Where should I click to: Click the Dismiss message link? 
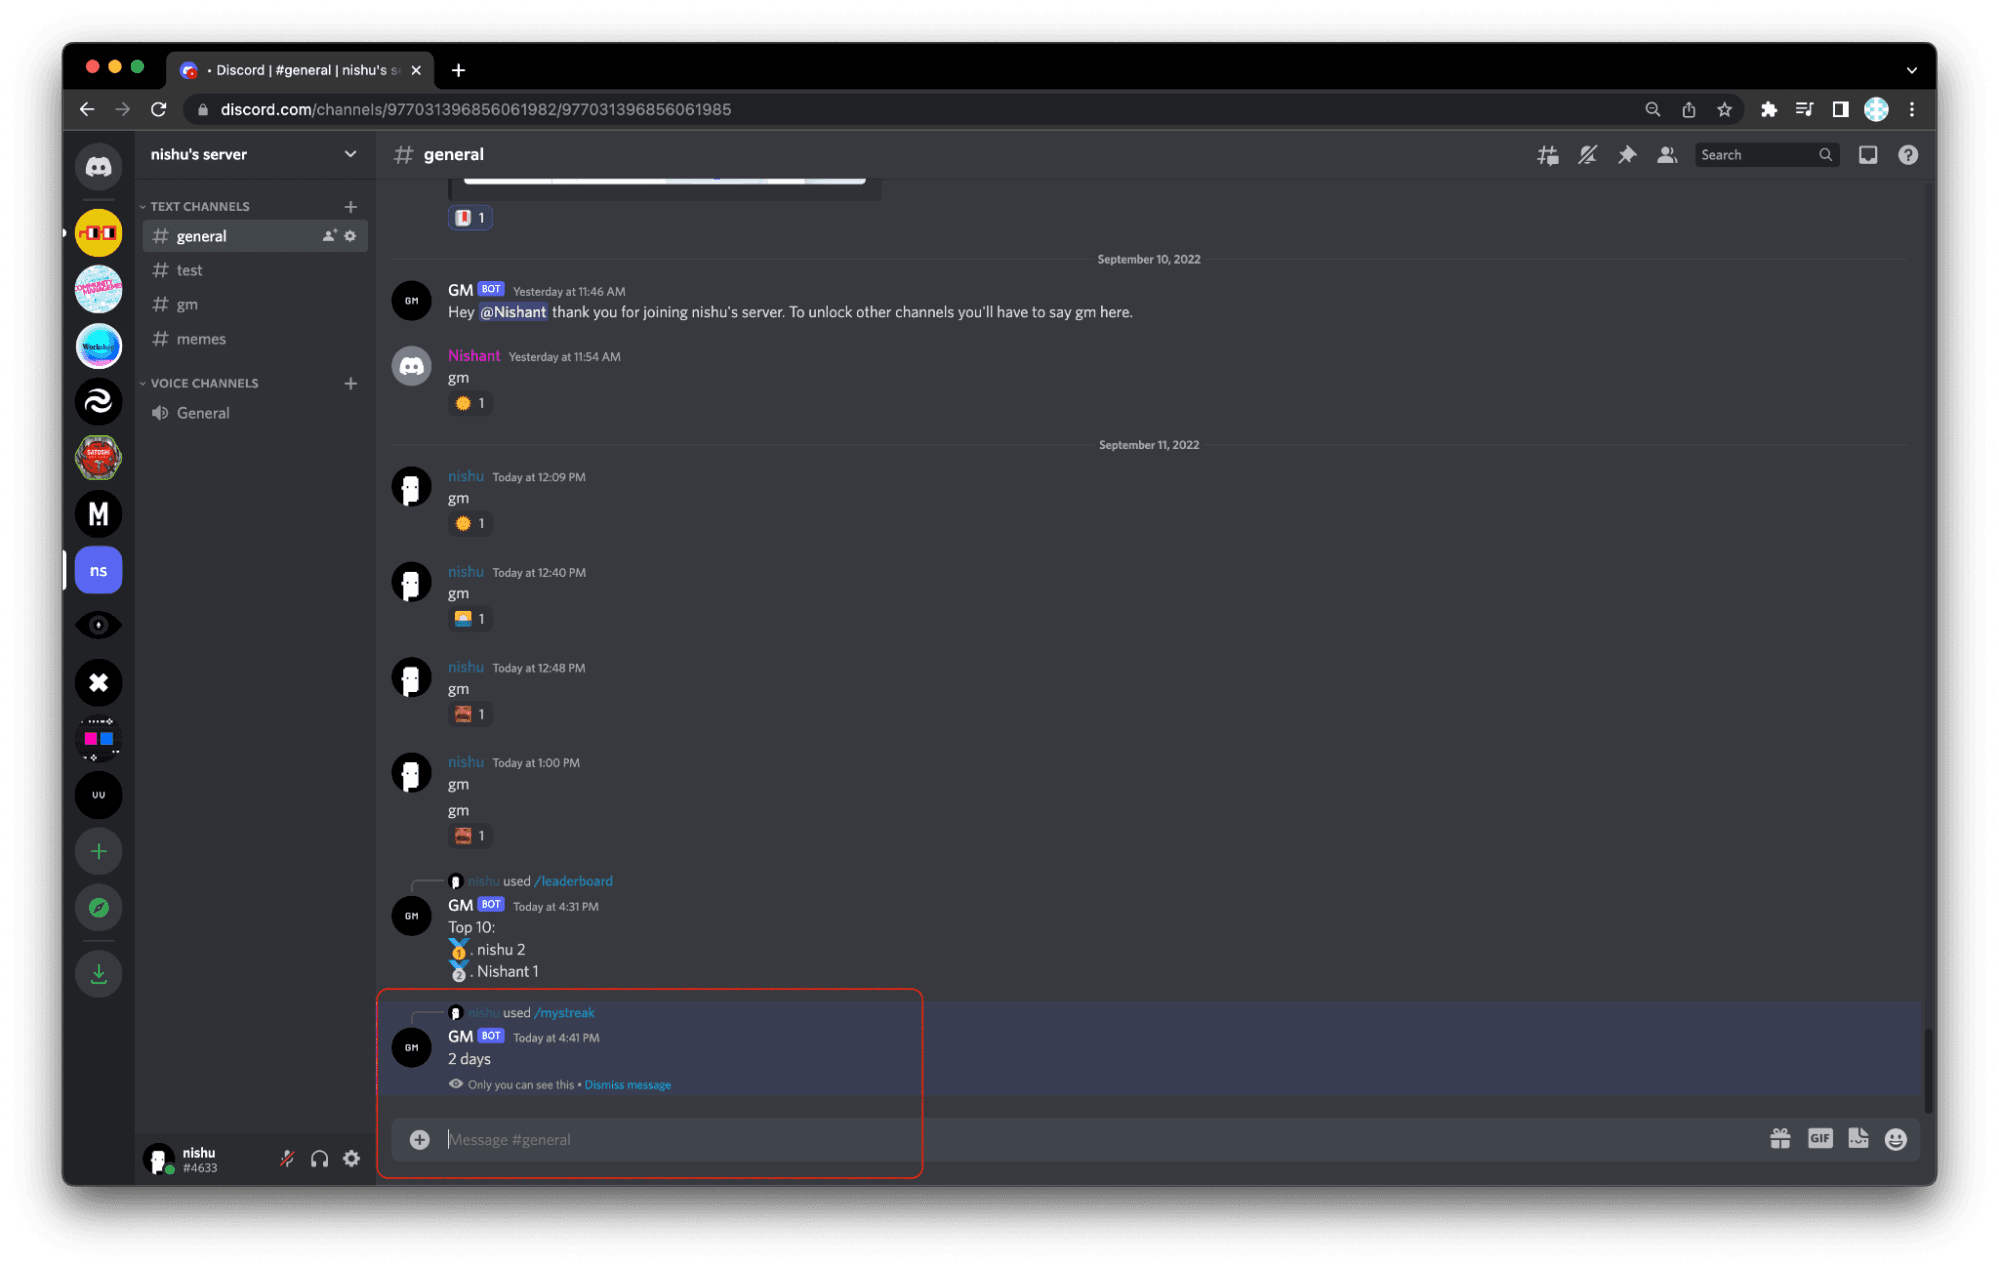pos(627,1084)
